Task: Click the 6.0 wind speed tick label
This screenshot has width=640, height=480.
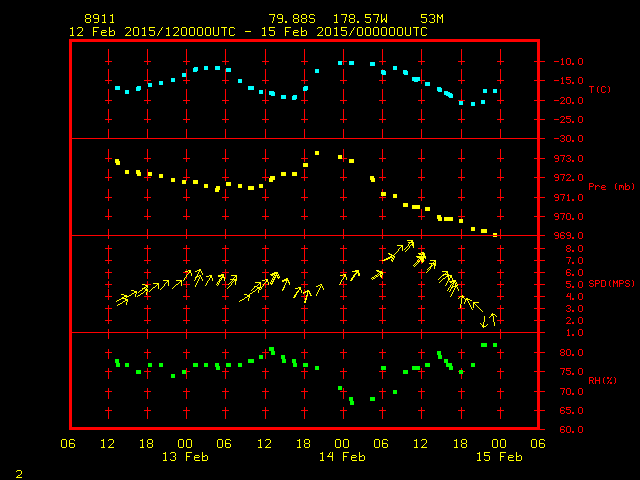Action: 574,273
